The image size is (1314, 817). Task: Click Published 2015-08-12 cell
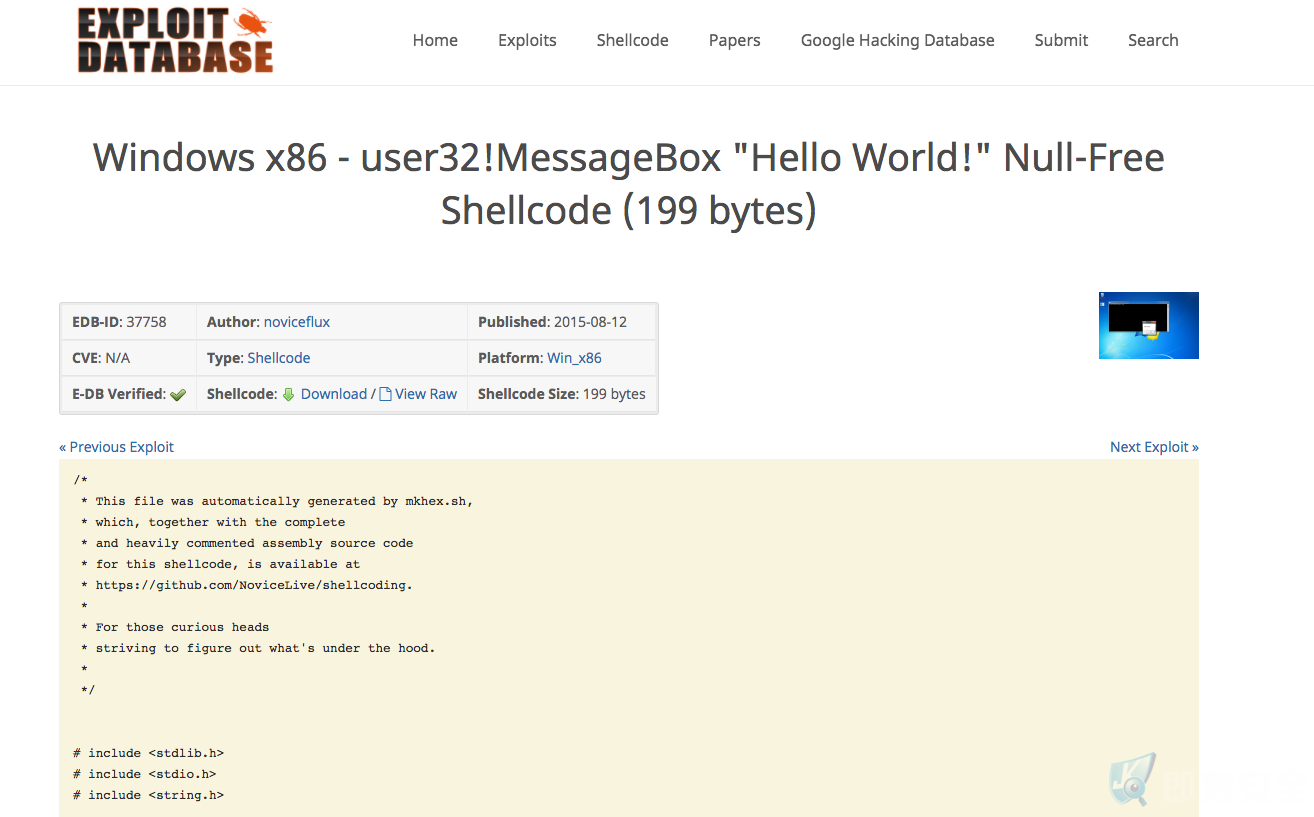coord(562,322)
